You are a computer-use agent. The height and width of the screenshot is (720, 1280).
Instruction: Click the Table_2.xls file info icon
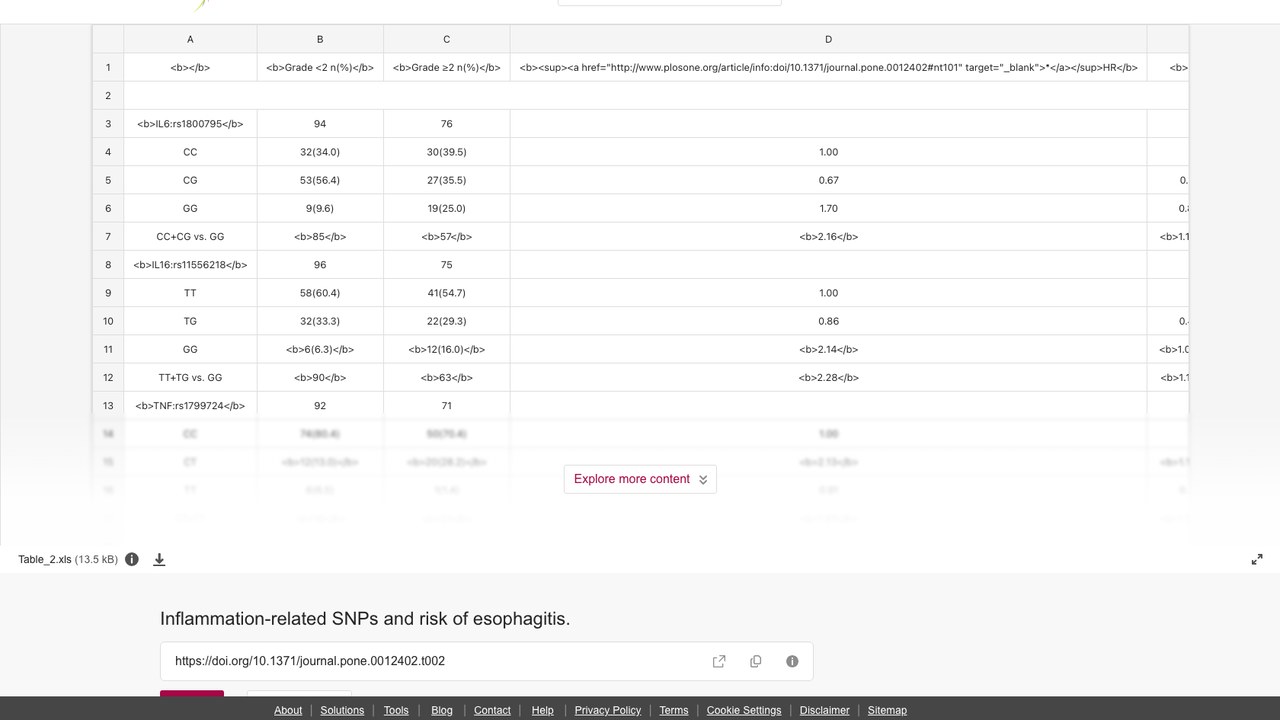[x=131, y=559]
